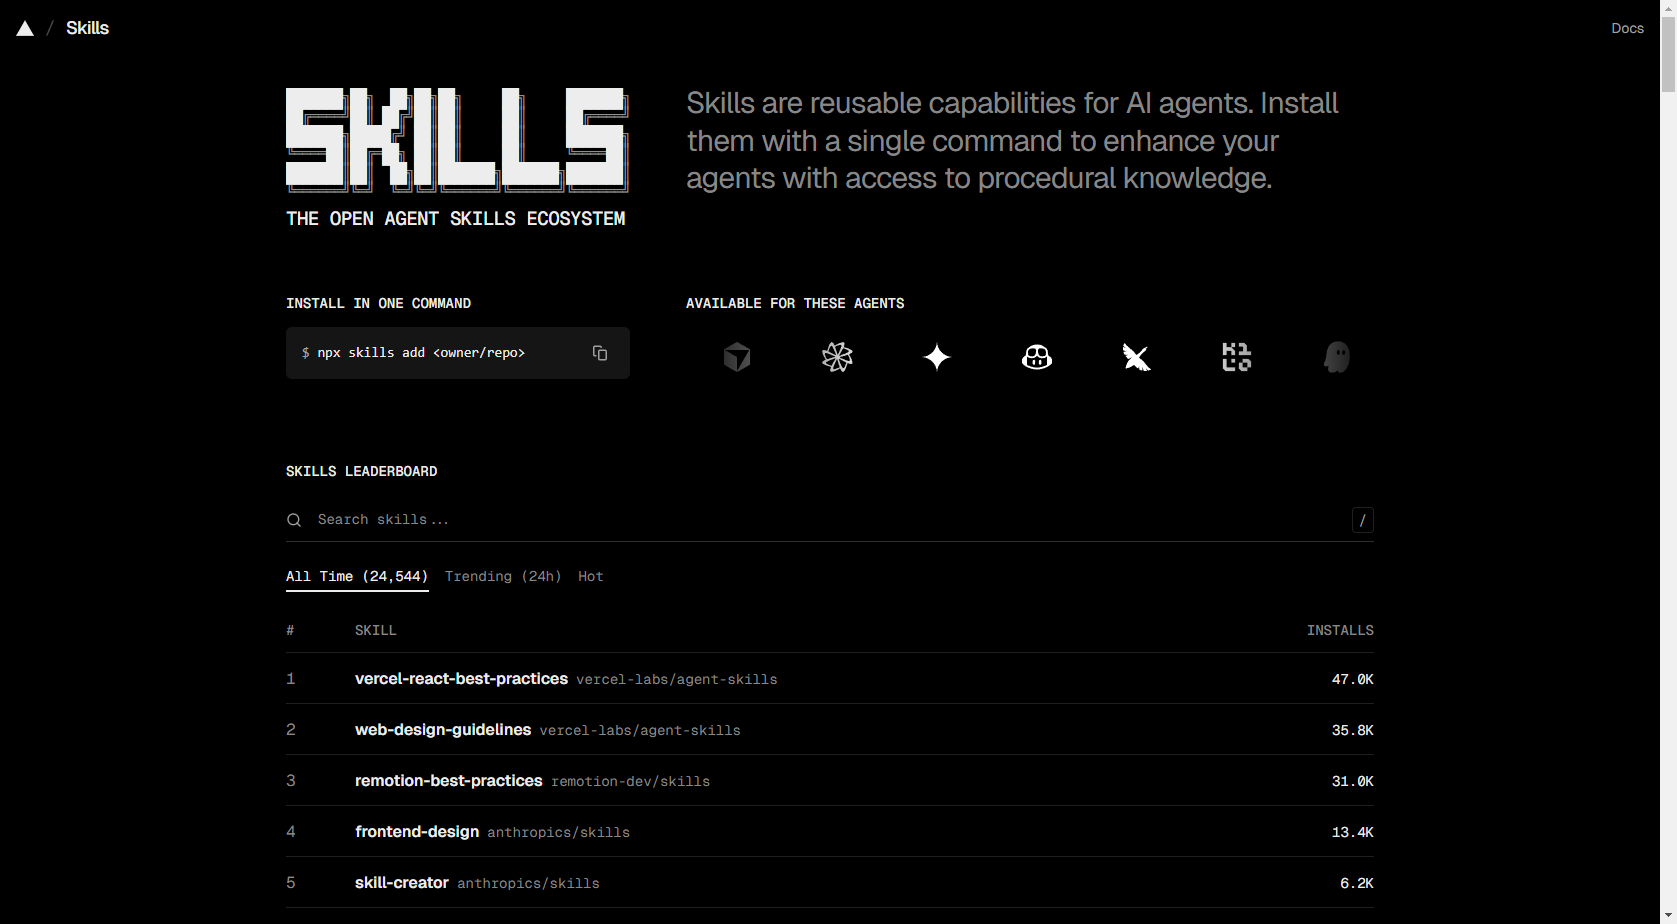Open the Docs link in header
Screen dimensions: 1677x924
(x=1627, y=29)
